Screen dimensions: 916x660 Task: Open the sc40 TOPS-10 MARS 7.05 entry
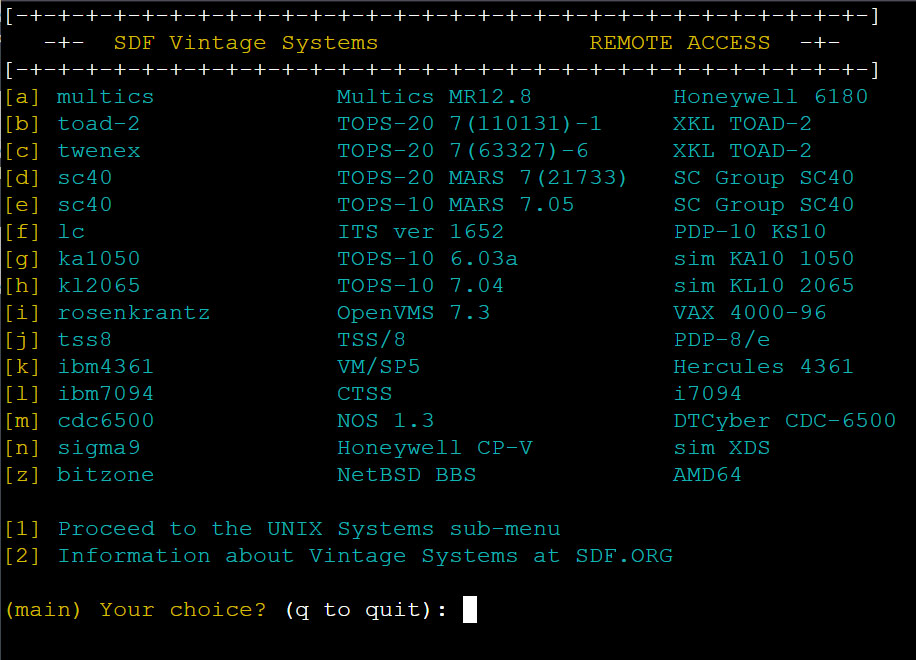click(84, 204)
